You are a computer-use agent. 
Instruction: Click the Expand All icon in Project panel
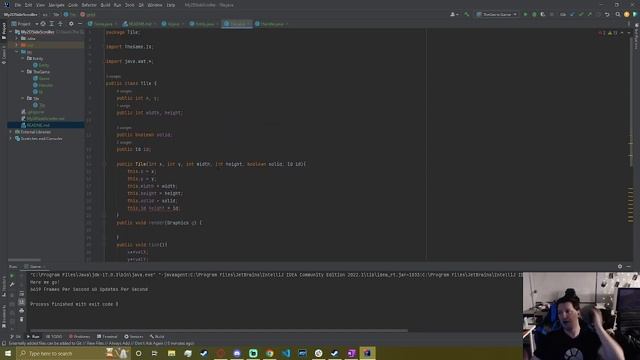(x=51, y=24)
